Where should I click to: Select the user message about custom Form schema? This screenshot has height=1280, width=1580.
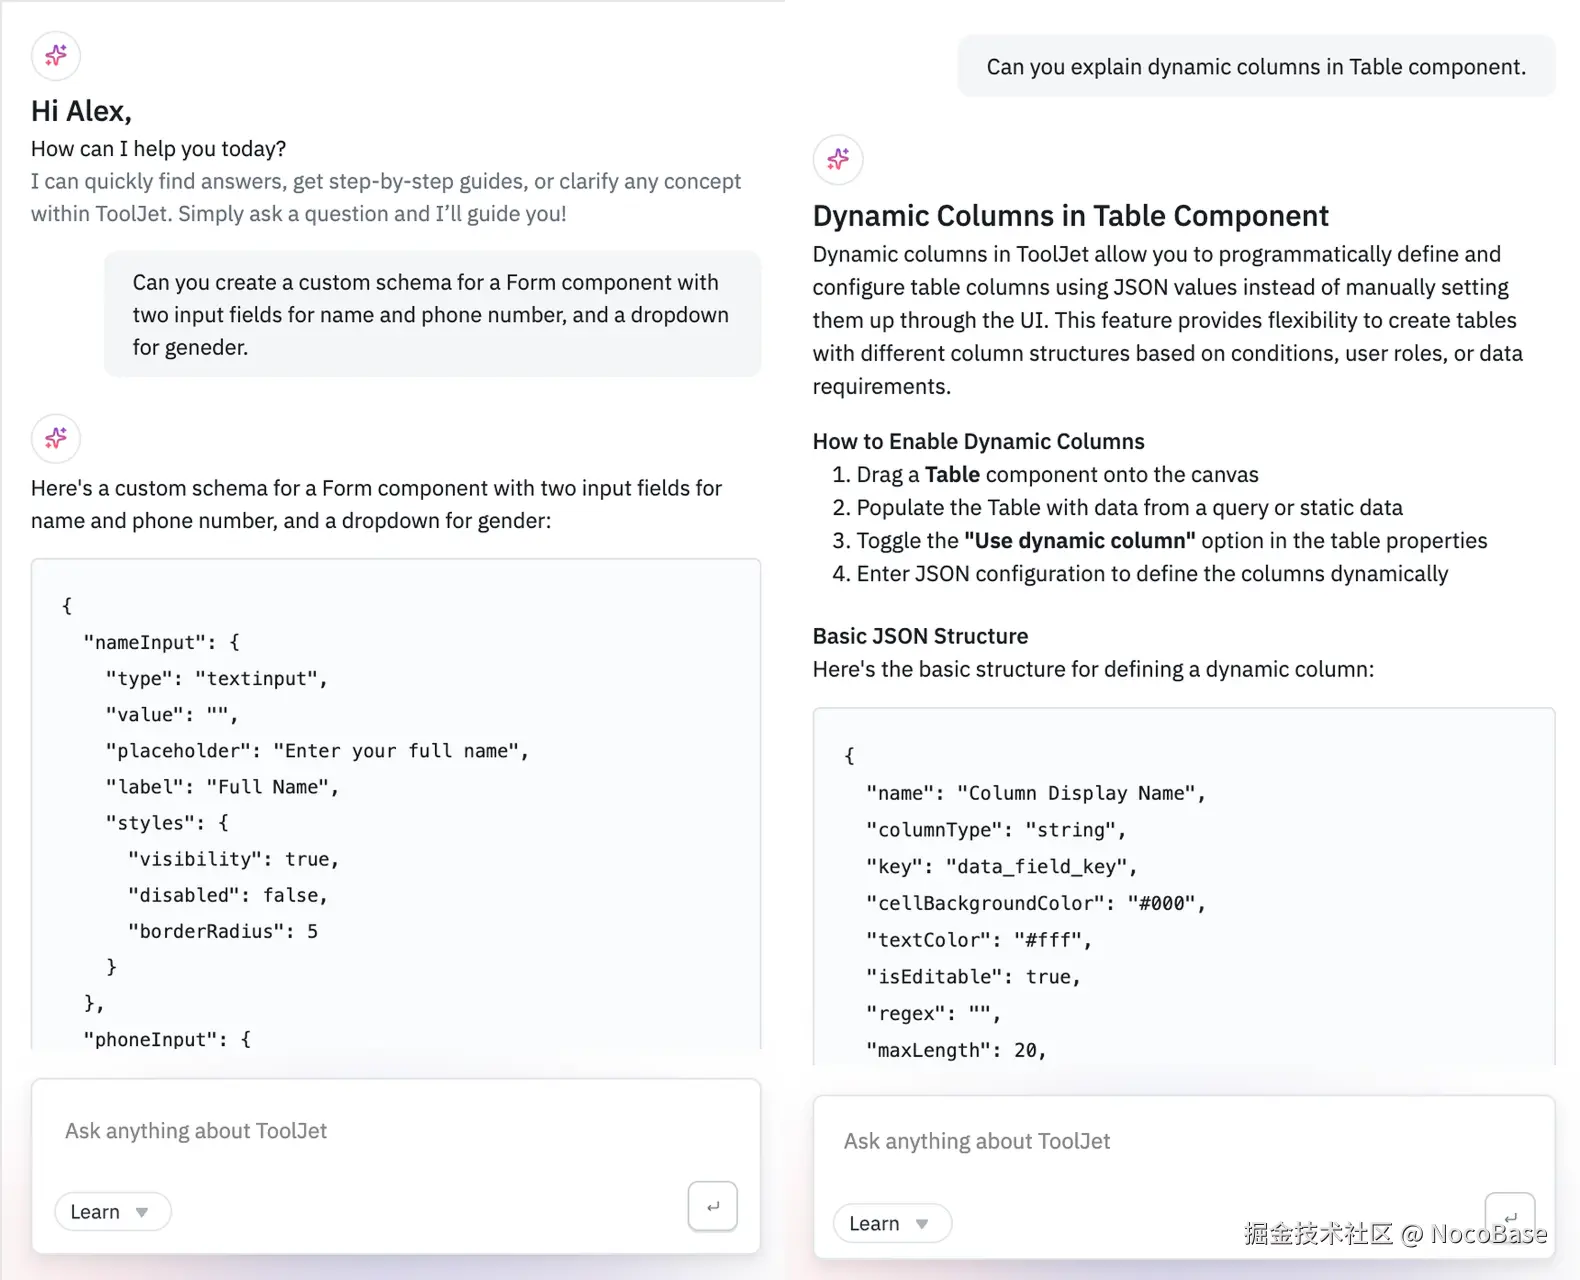tap(431, 314)
